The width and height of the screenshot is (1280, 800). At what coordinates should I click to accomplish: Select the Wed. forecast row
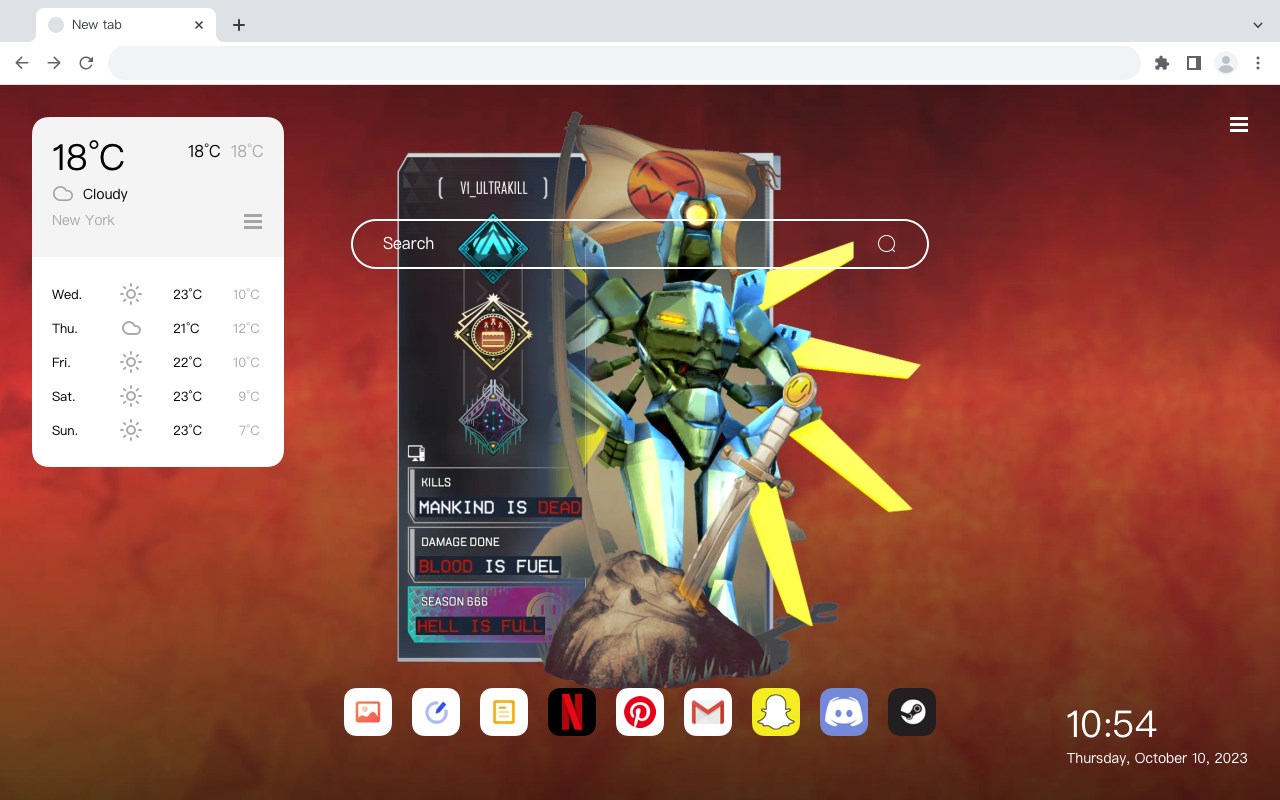click(158, 294)
